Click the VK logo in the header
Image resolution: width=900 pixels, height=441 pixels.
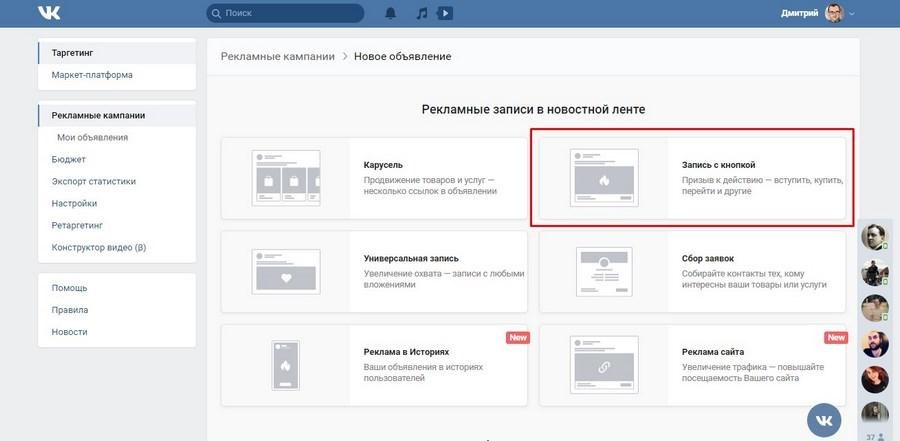(49, 13)
